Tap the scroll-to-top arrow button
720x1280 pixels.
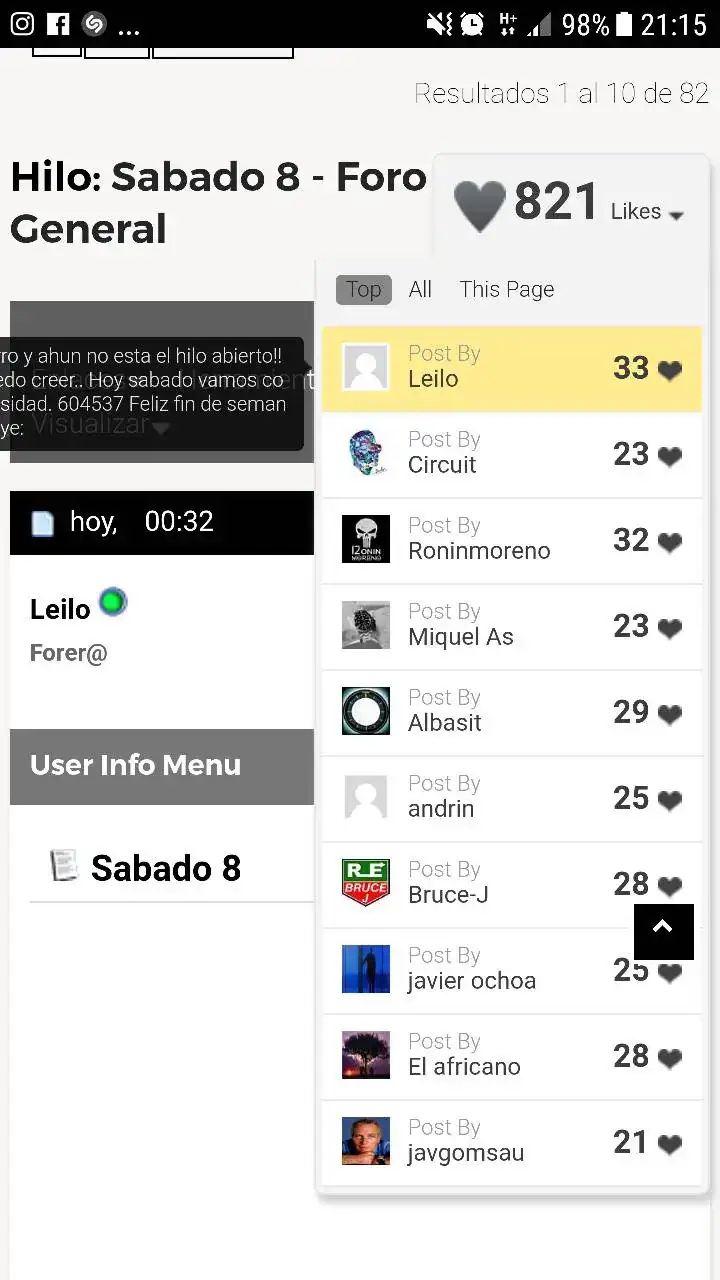click(x=663, y=931)
